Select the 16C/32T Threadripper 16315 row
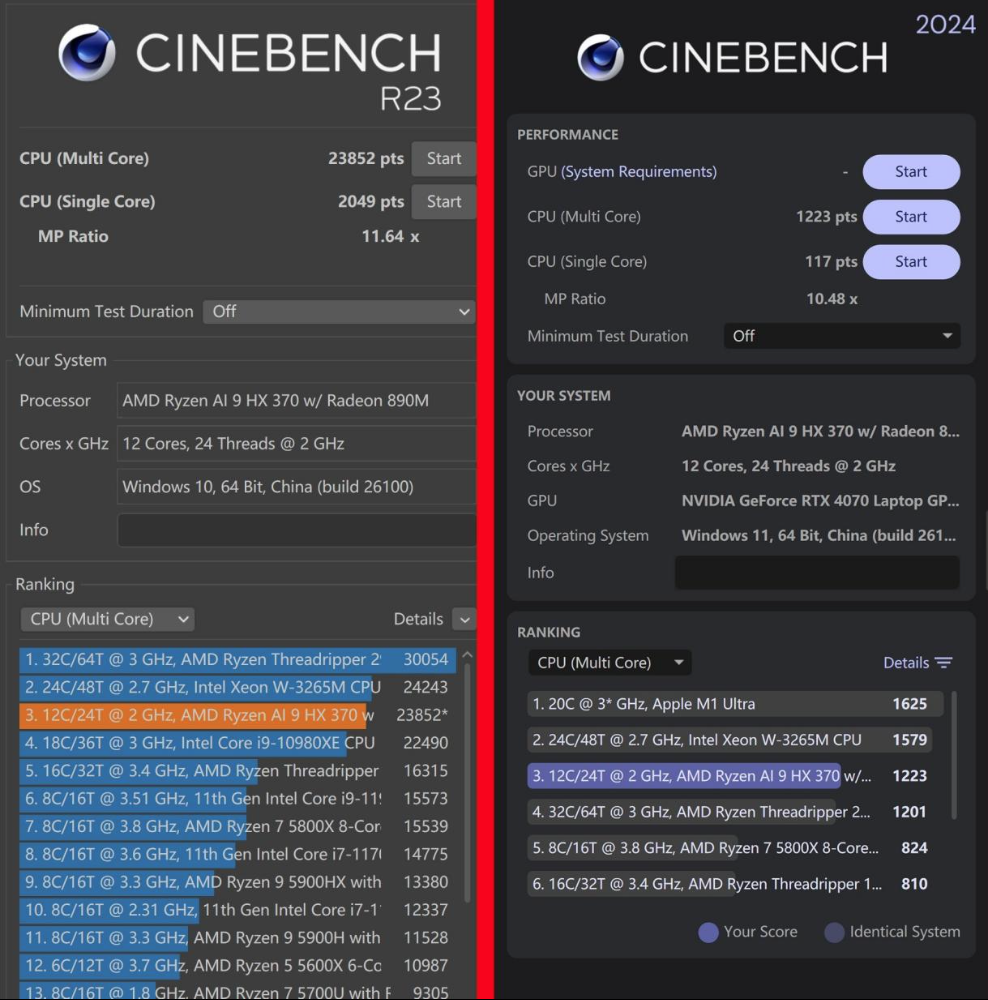The height and width of the screenshot is (1000, 988). (237, 770)
